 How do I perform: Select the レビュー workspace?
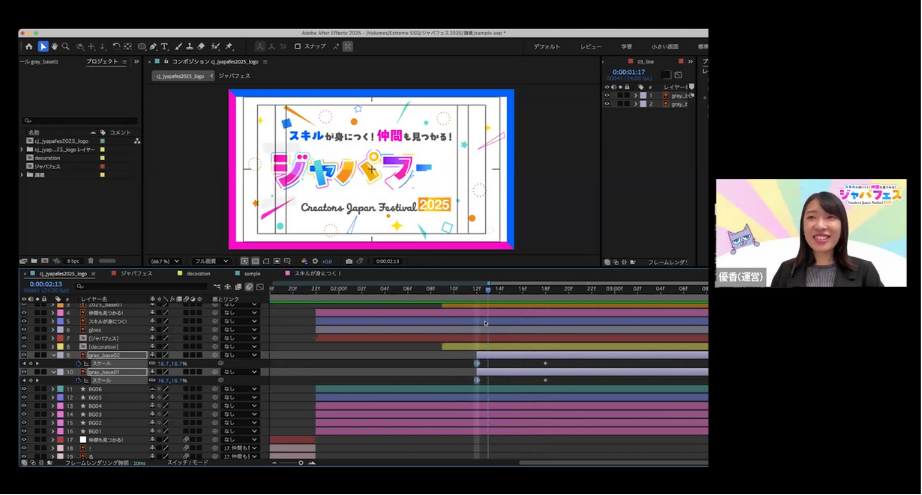pyautogui.click(x=591, y=46)
